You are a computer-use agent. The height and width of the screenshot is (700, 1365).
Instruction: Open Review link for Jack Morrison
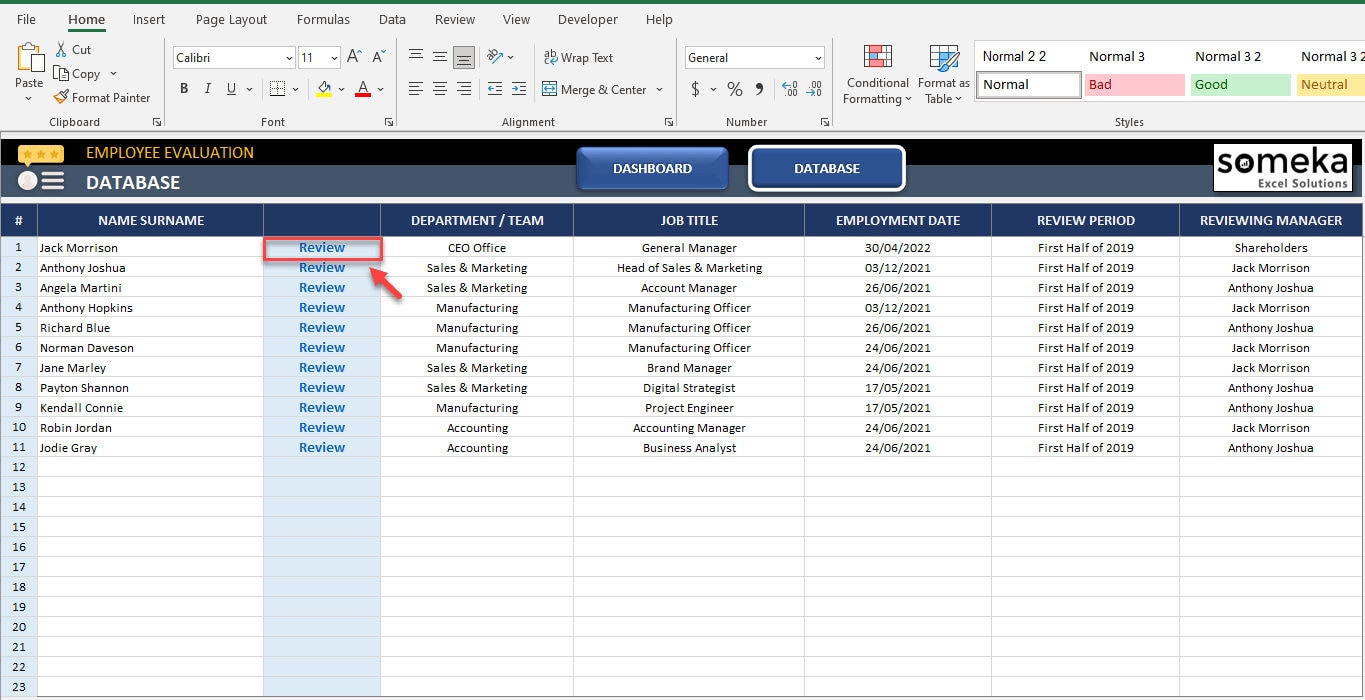click(x=322, y=248)
